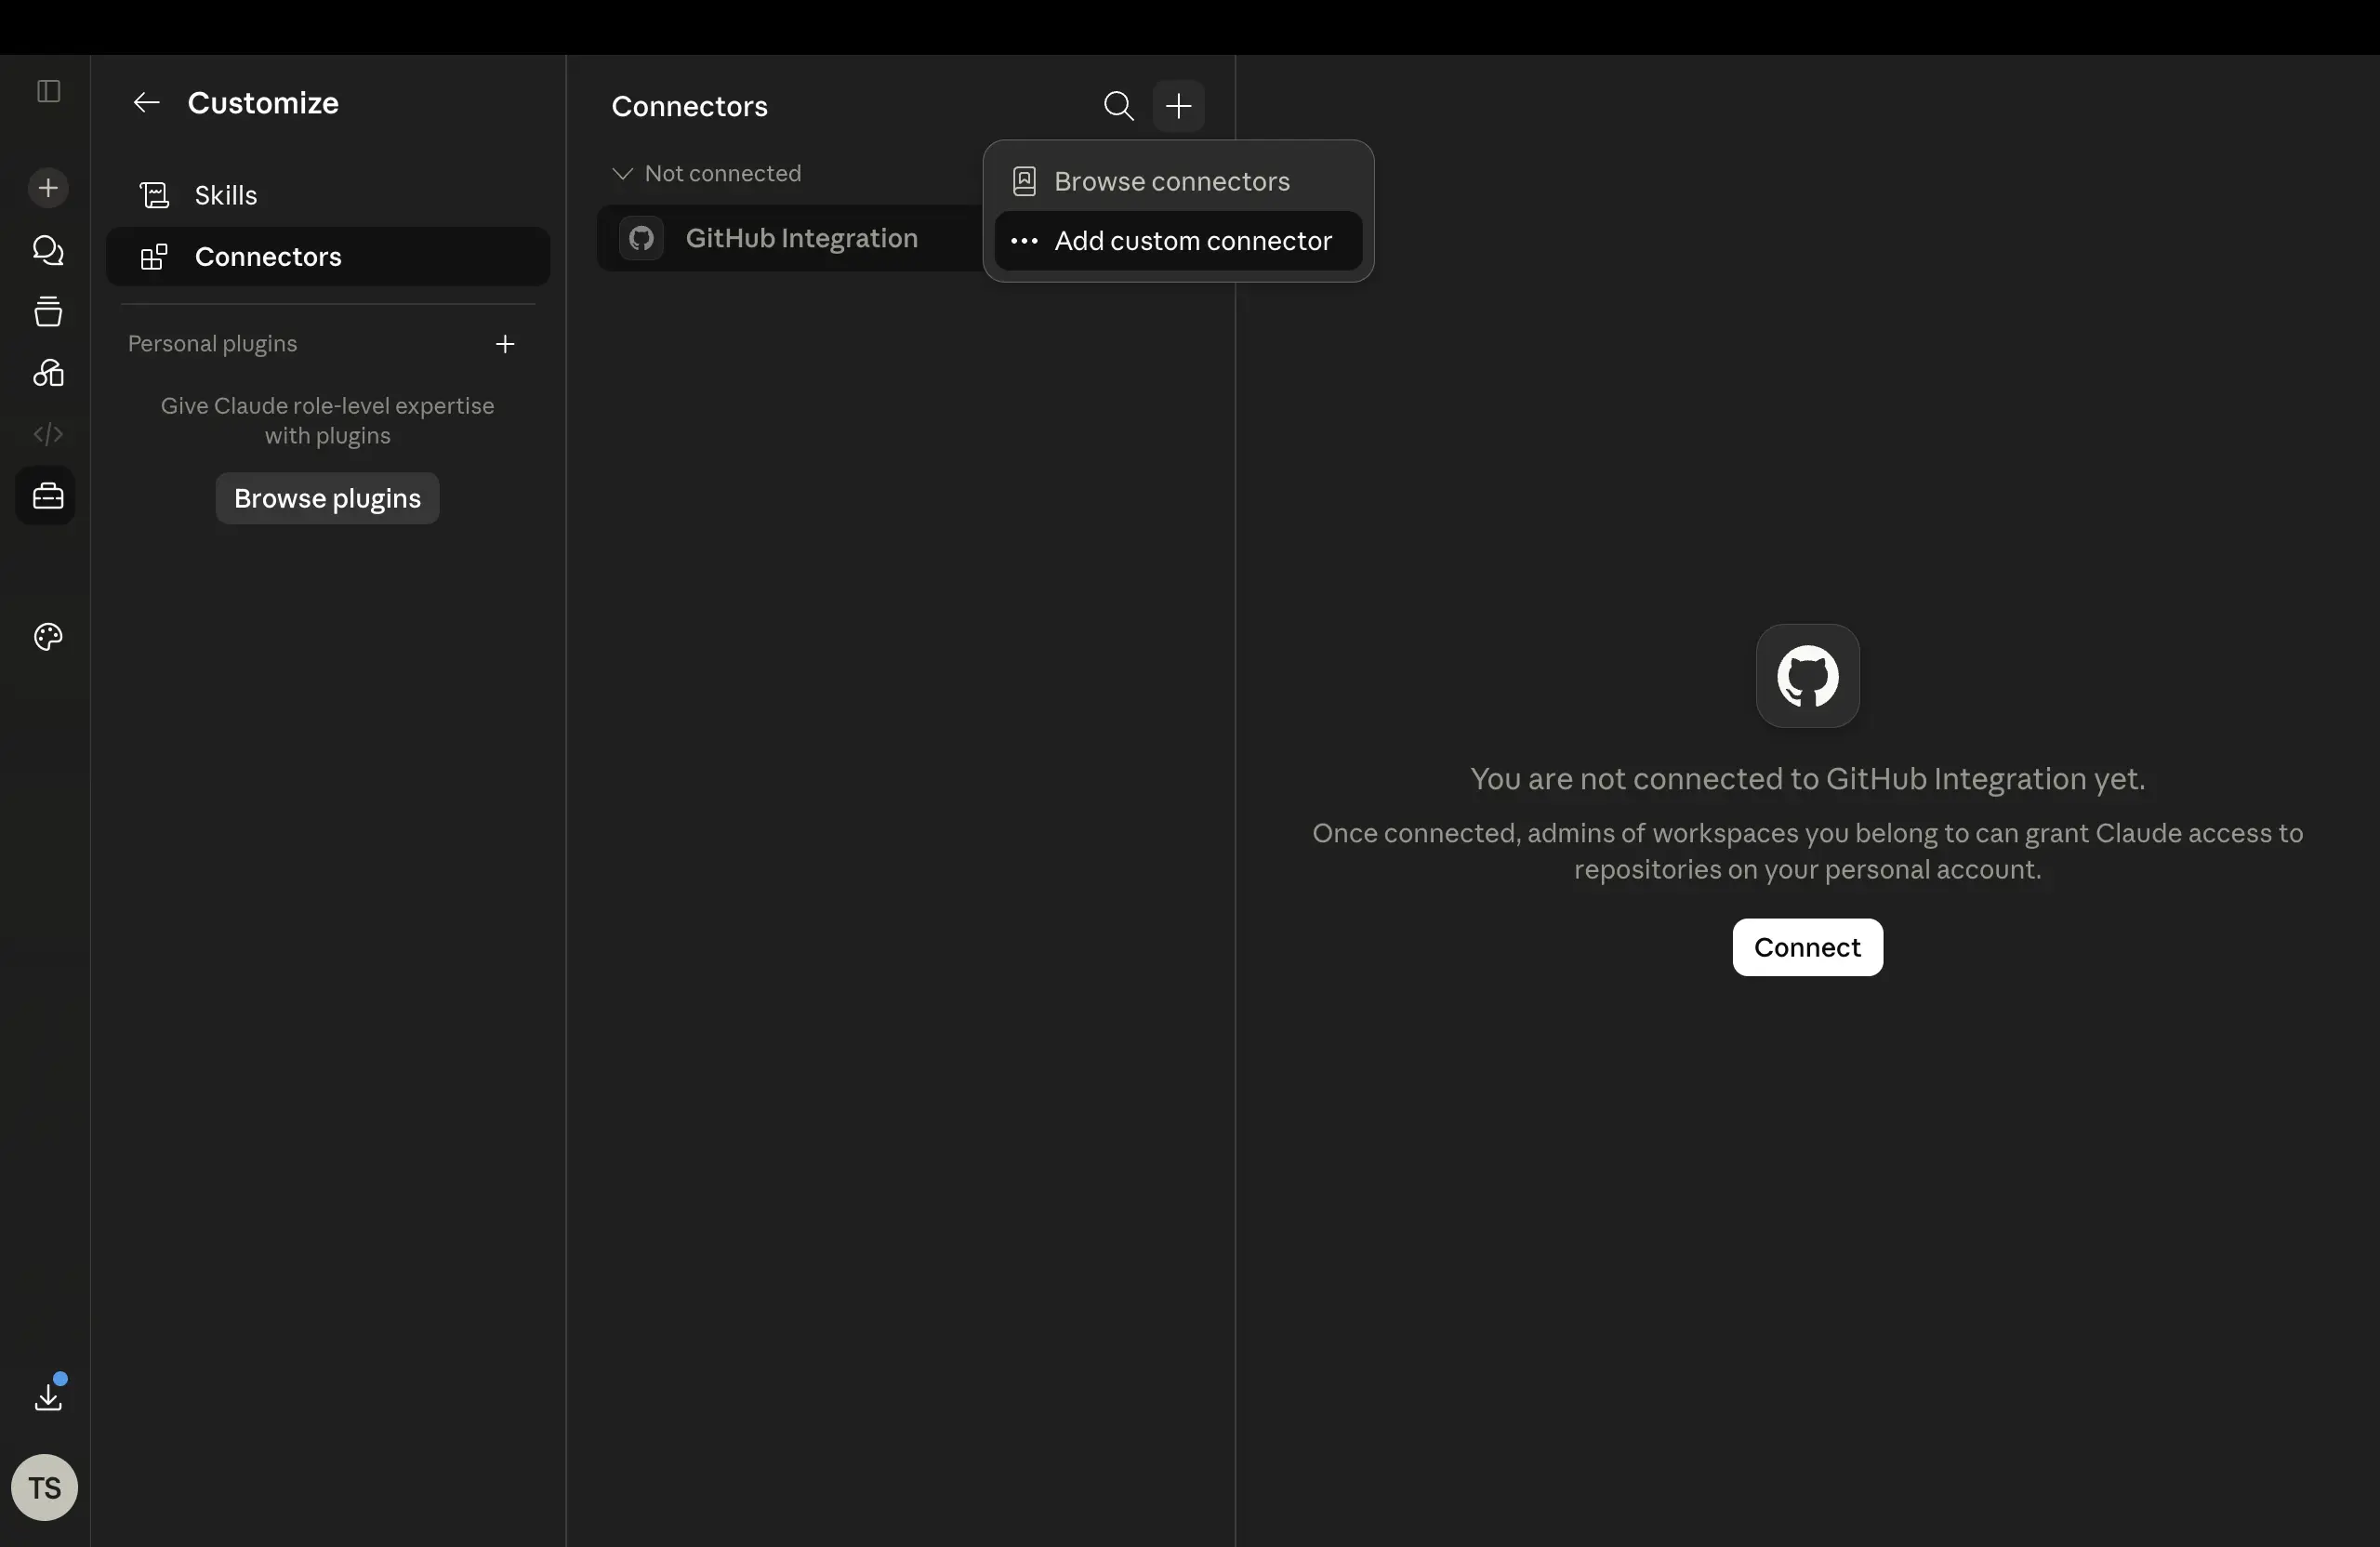Open the Projects stack icon
Viewport: 2380px width, 1547px height.
coord(48,311)
